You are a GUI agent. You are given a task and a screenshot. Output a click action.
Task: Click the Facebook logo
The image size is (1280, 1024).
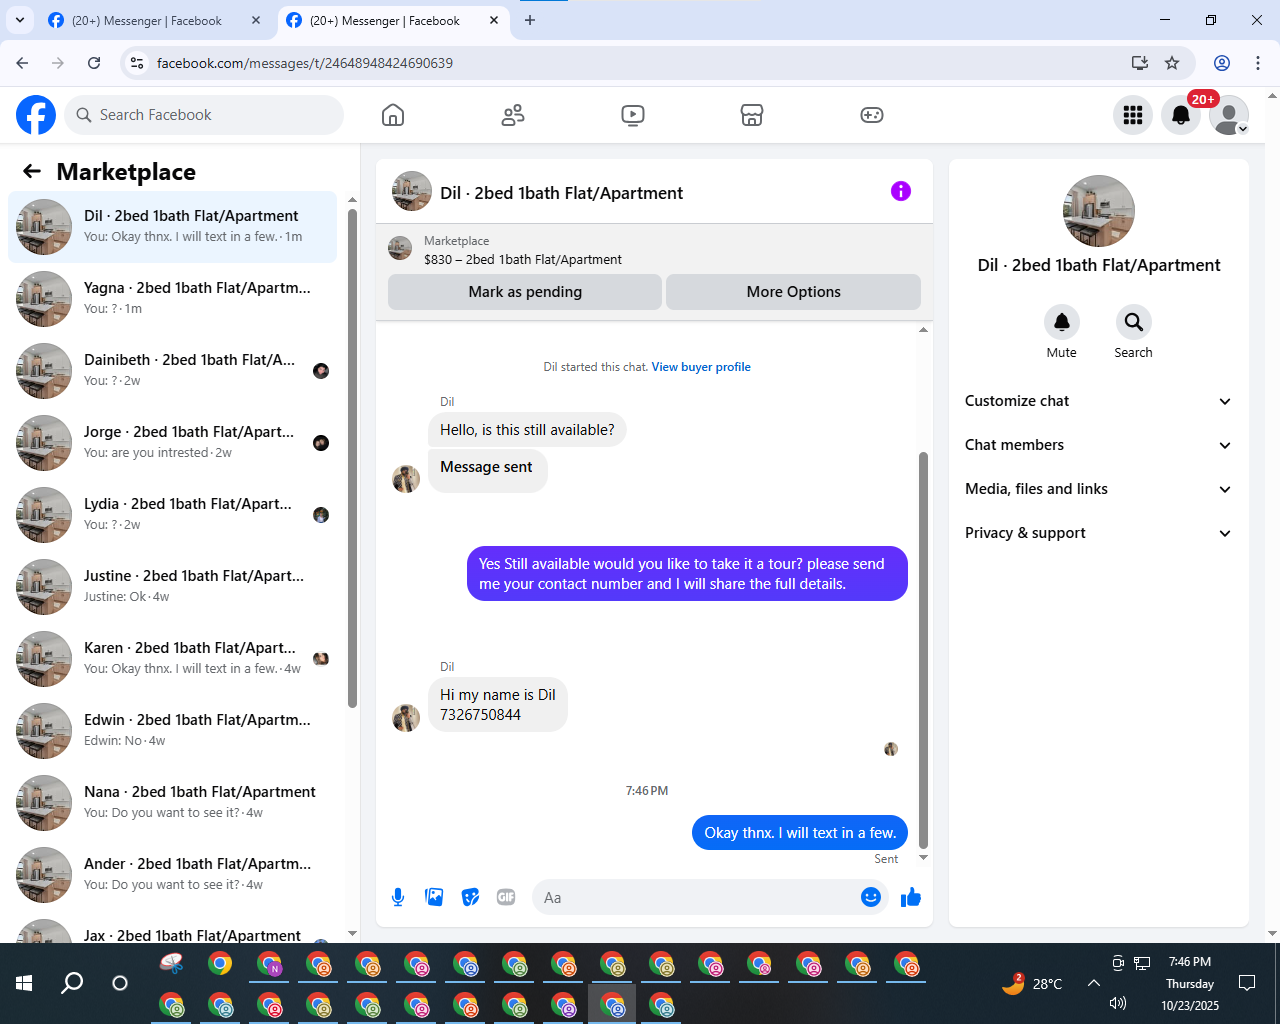pos(36,115)
